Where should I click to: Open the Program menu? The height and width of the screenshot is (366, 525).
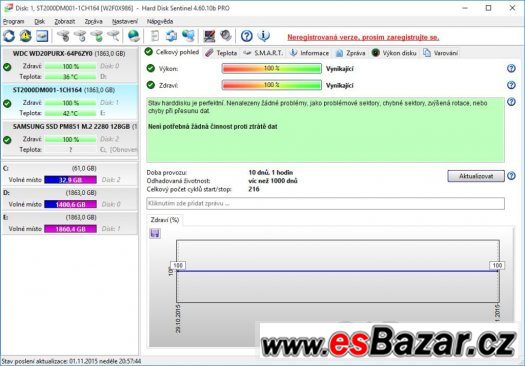pyautogui.click(x=13, y=21)
